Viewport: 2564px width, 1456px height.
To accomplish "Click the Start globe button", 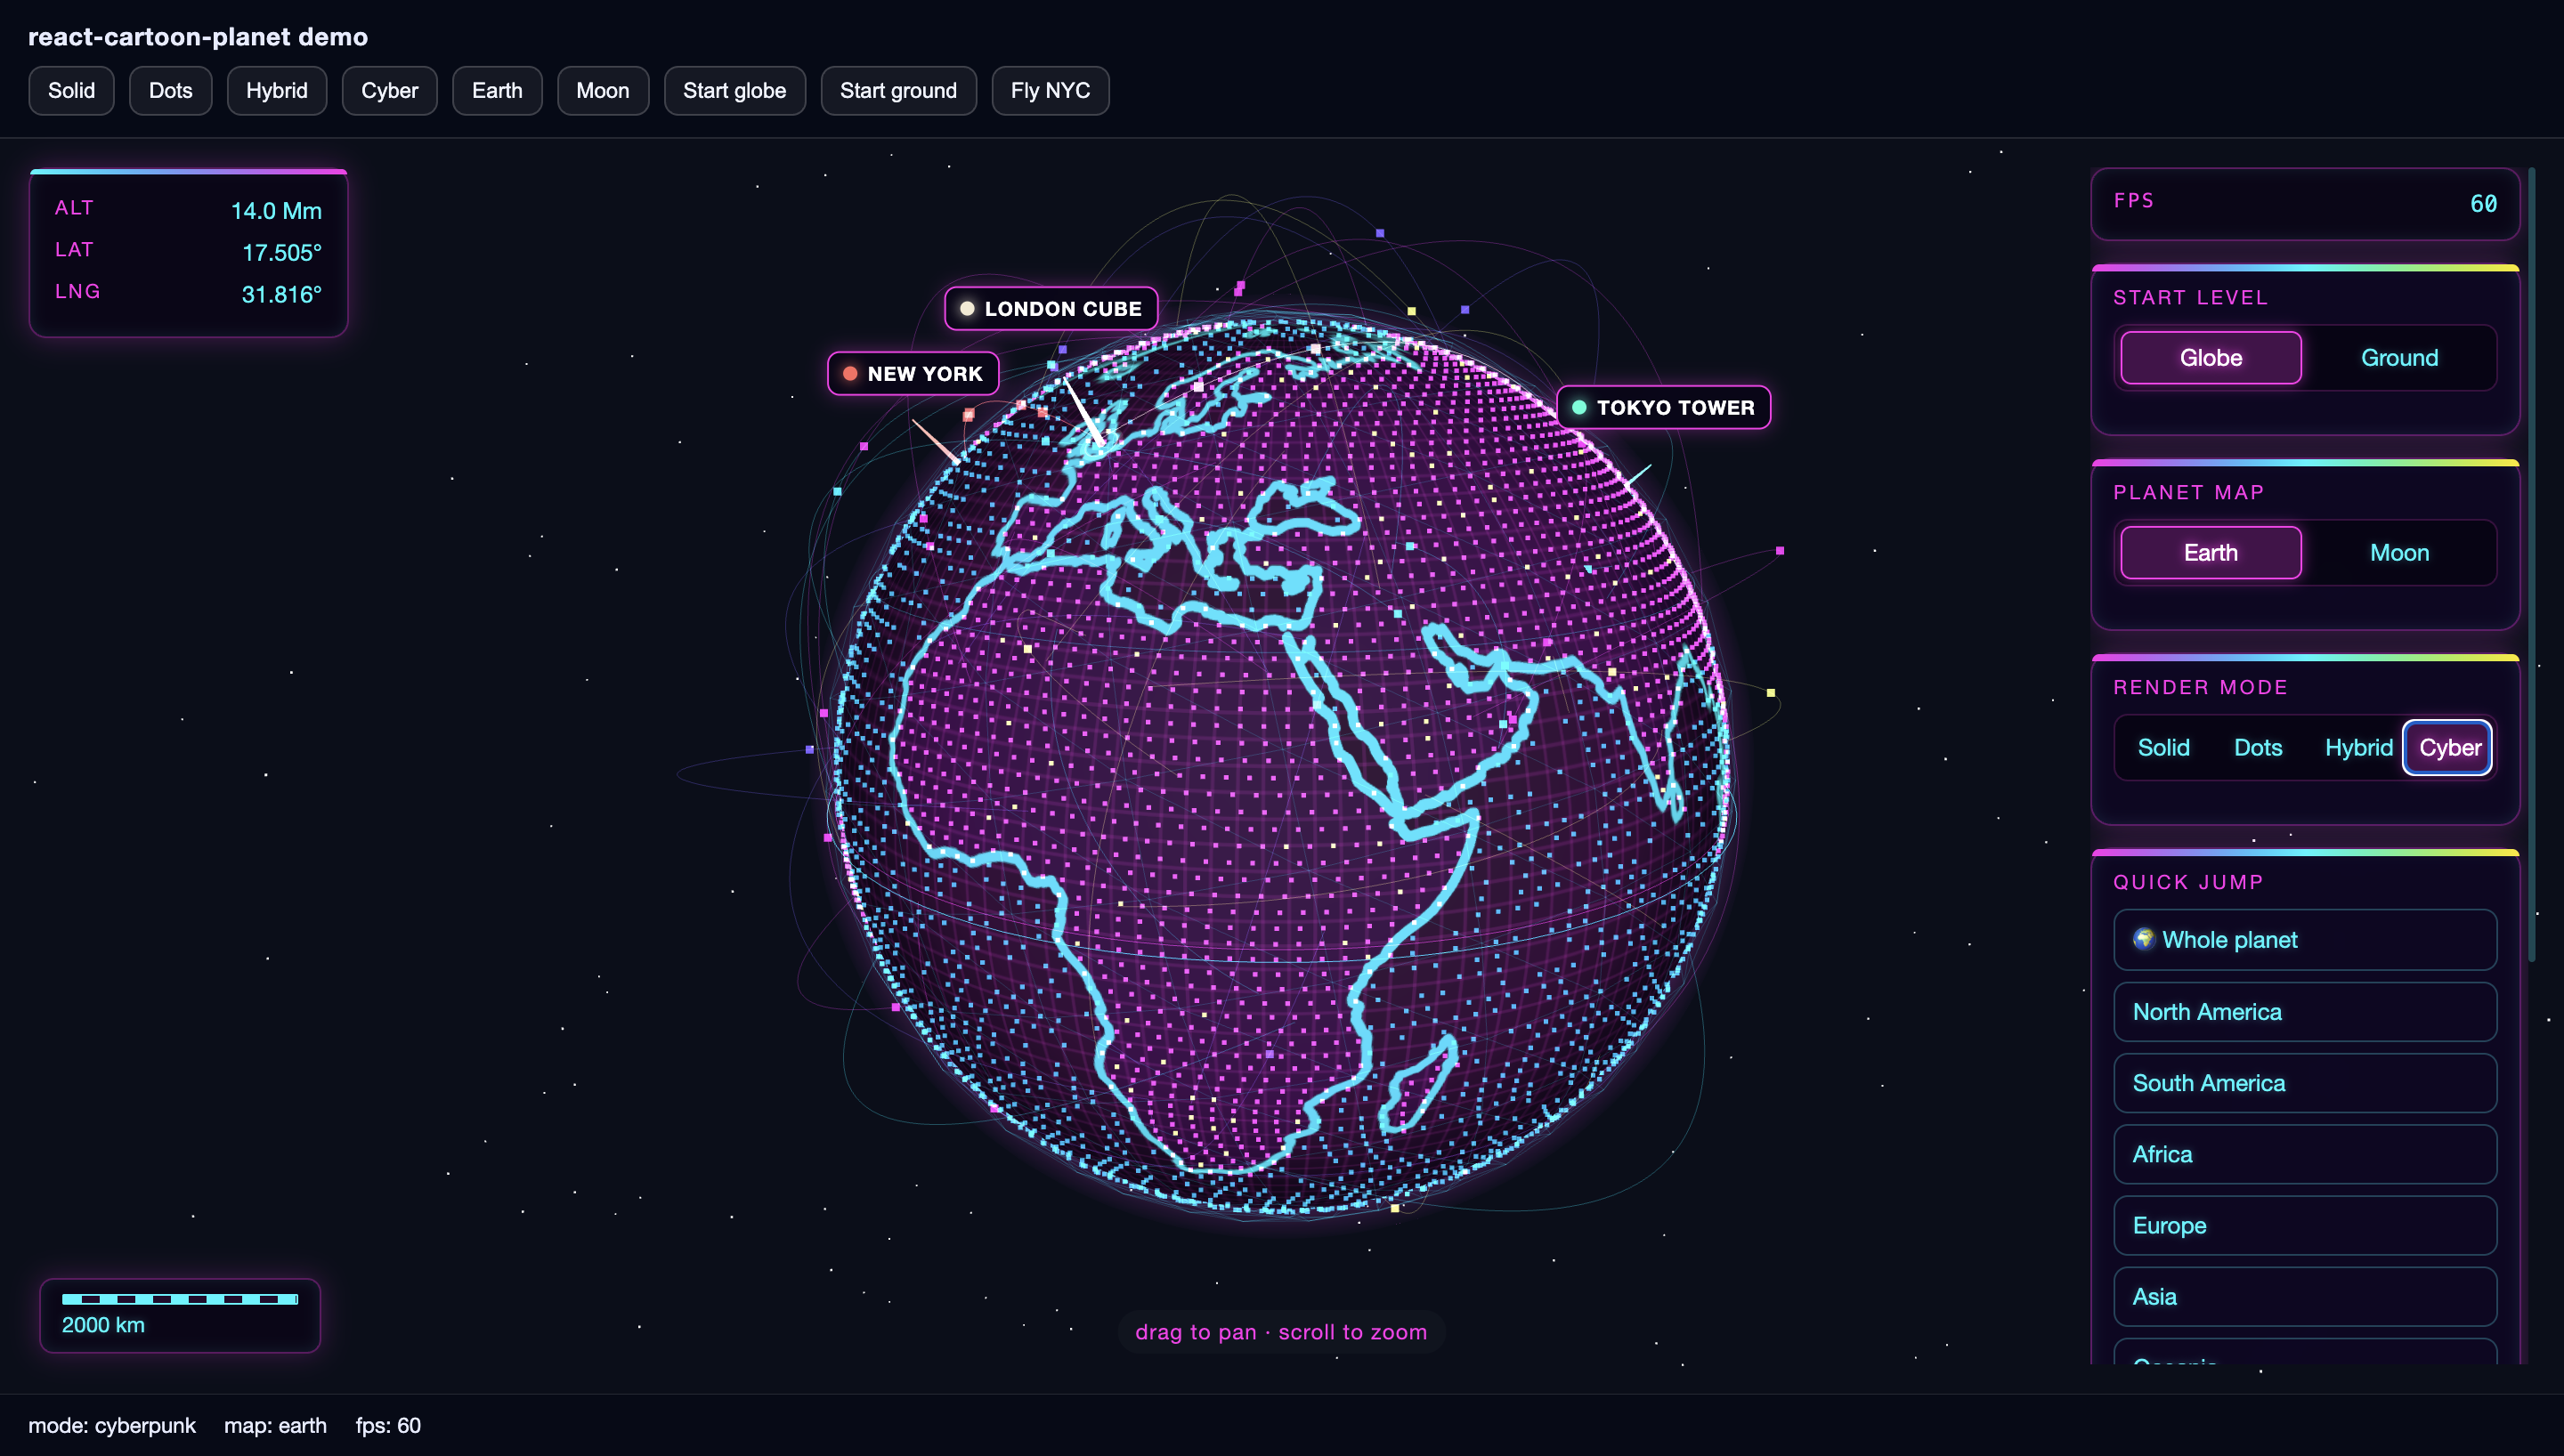I will (734, 91).
